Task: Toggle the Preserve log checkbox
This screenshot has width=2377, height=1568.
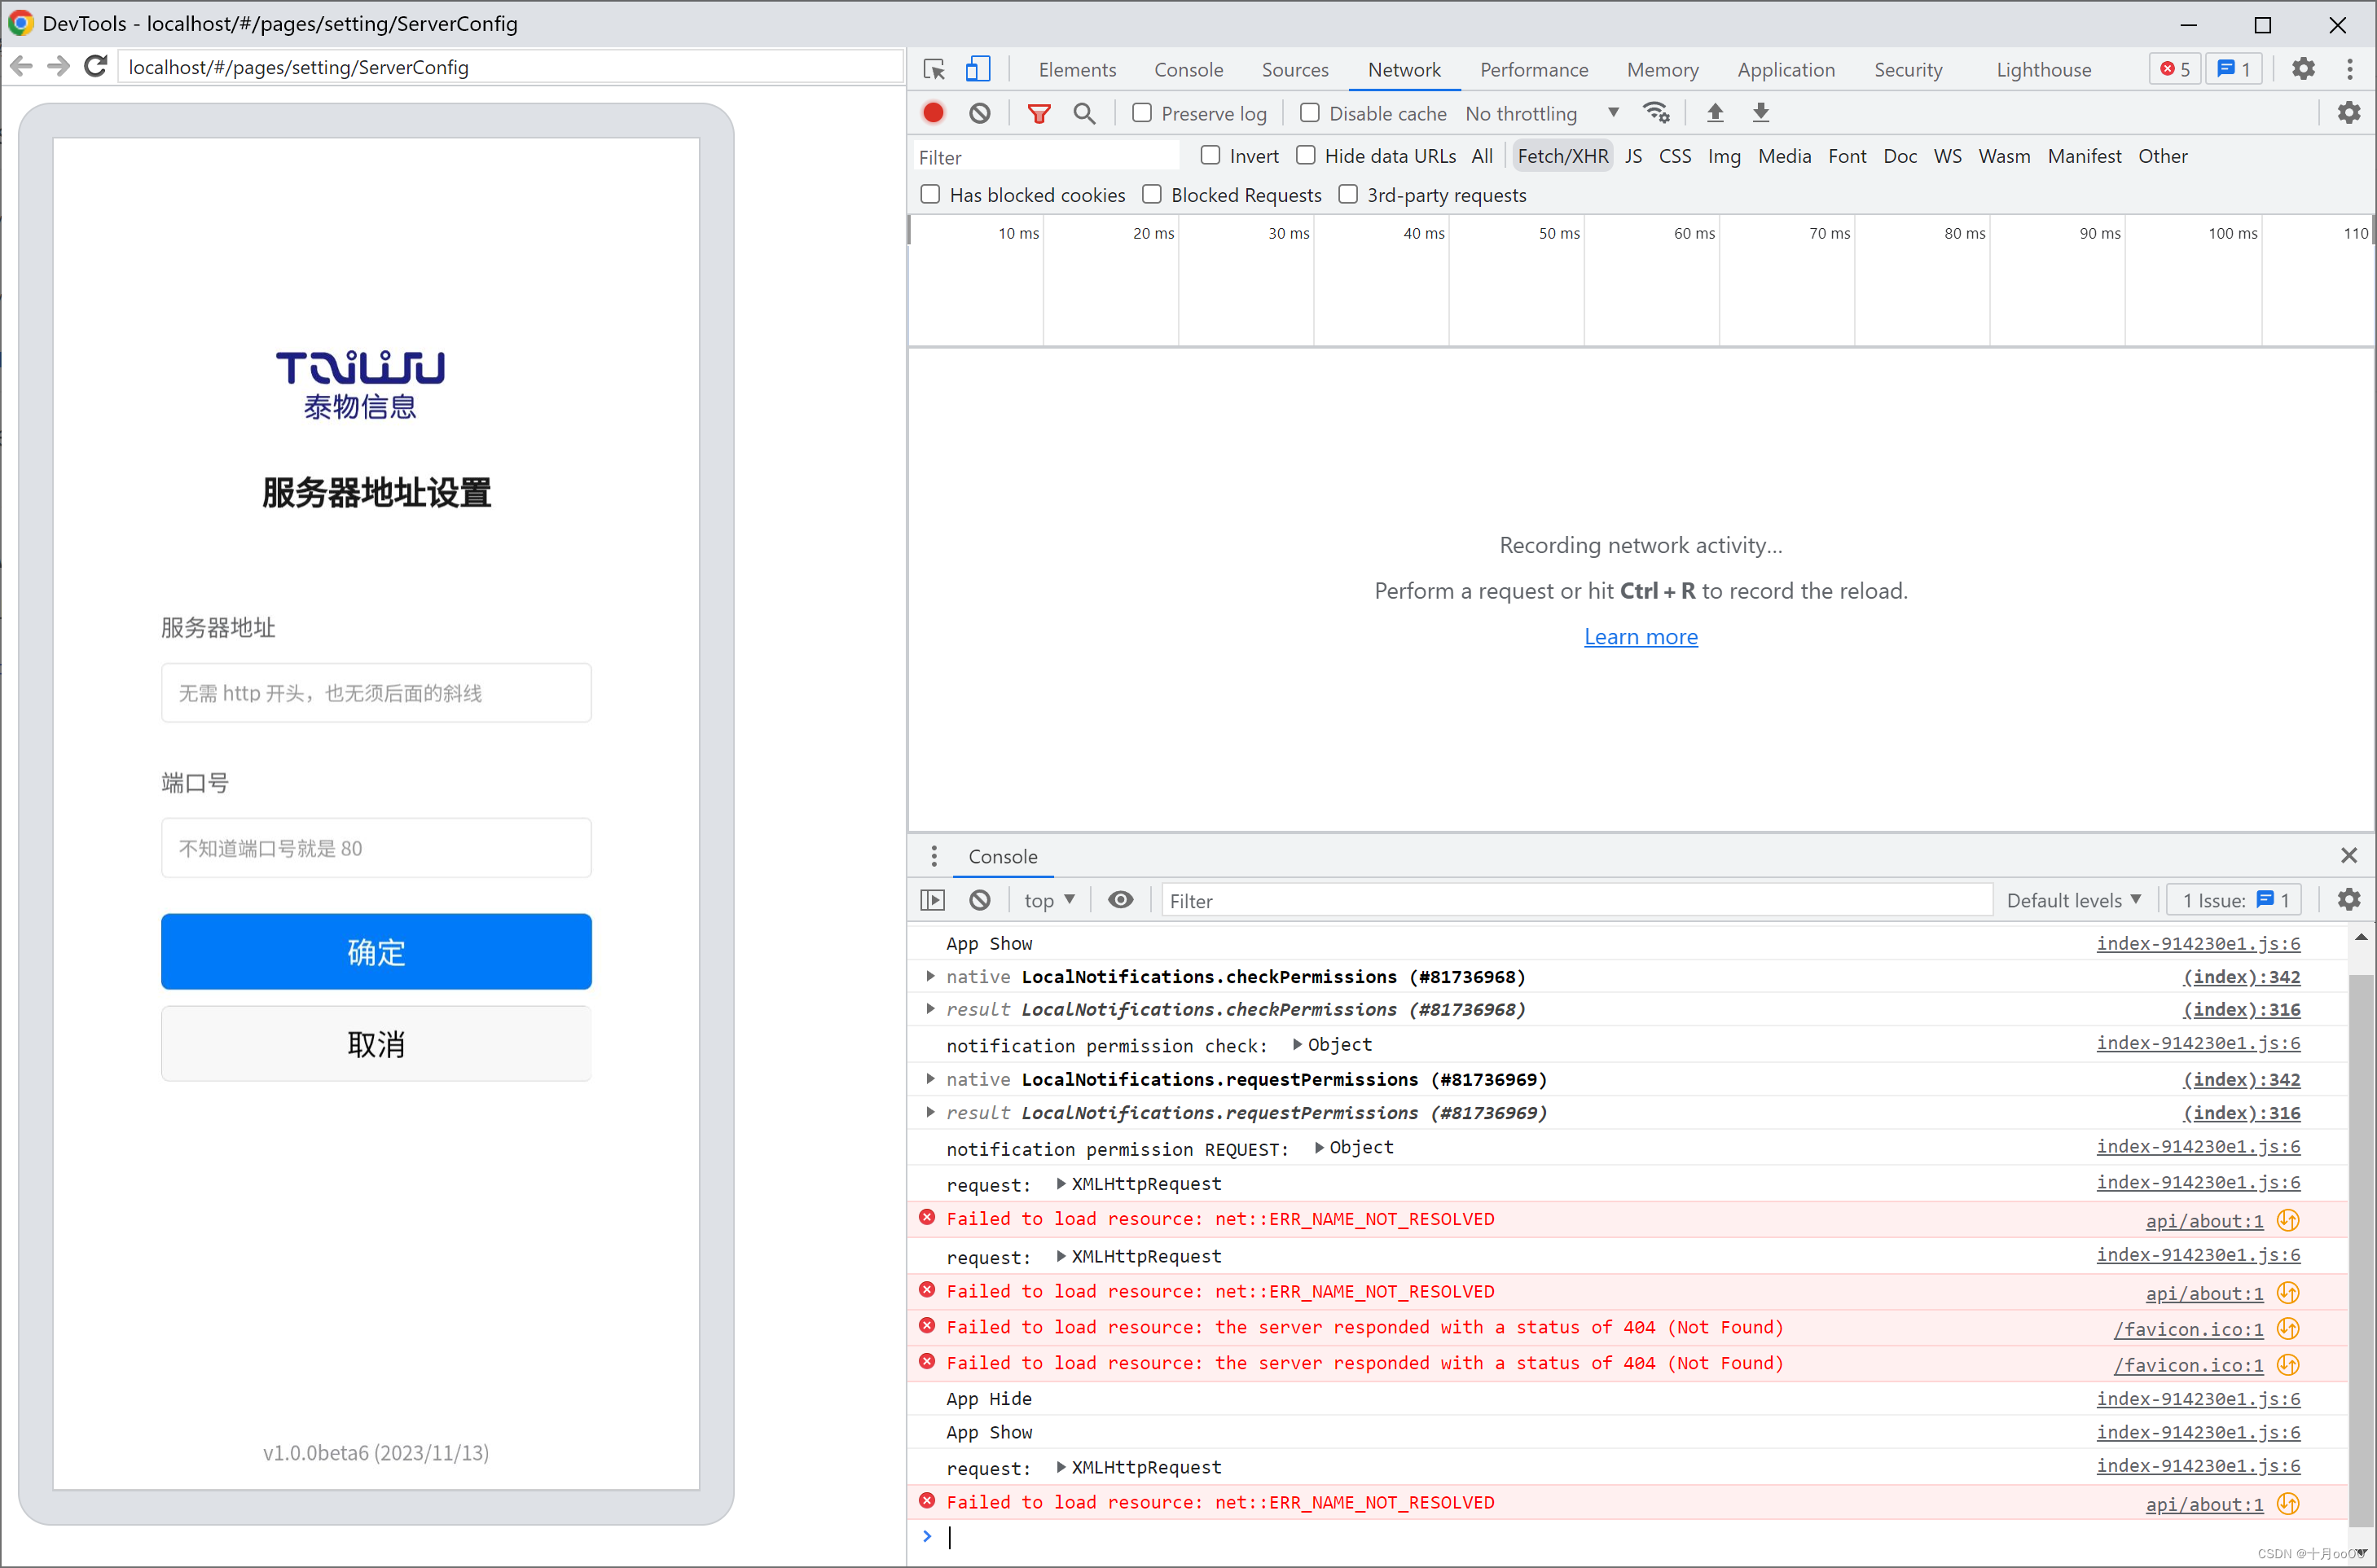Action: pos(1140,112)
